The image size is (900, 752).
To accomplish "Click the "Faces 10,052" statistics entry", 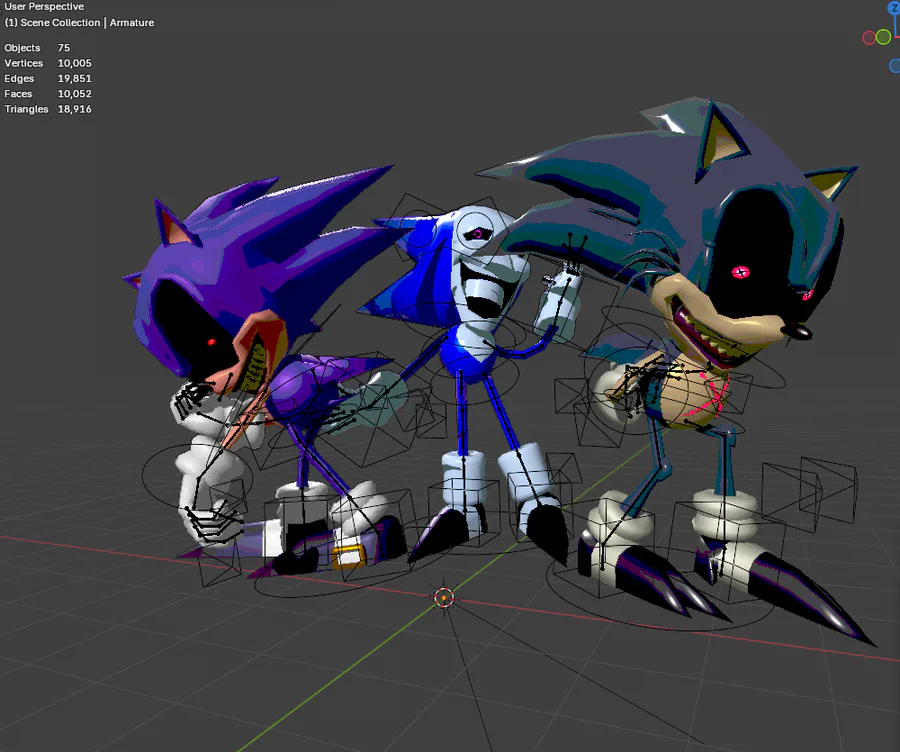I will 48,94.
